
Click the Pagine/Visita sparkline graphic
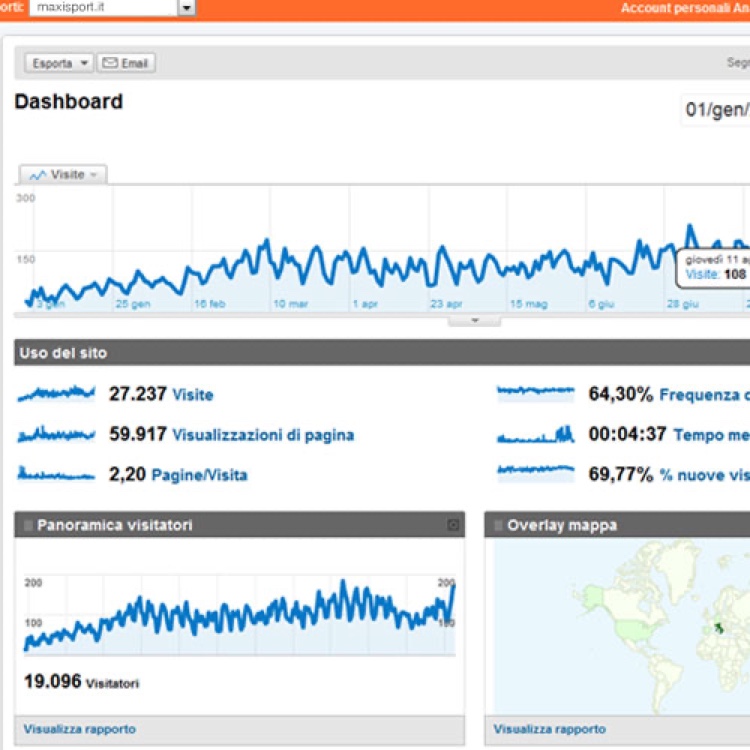point(56,474)
